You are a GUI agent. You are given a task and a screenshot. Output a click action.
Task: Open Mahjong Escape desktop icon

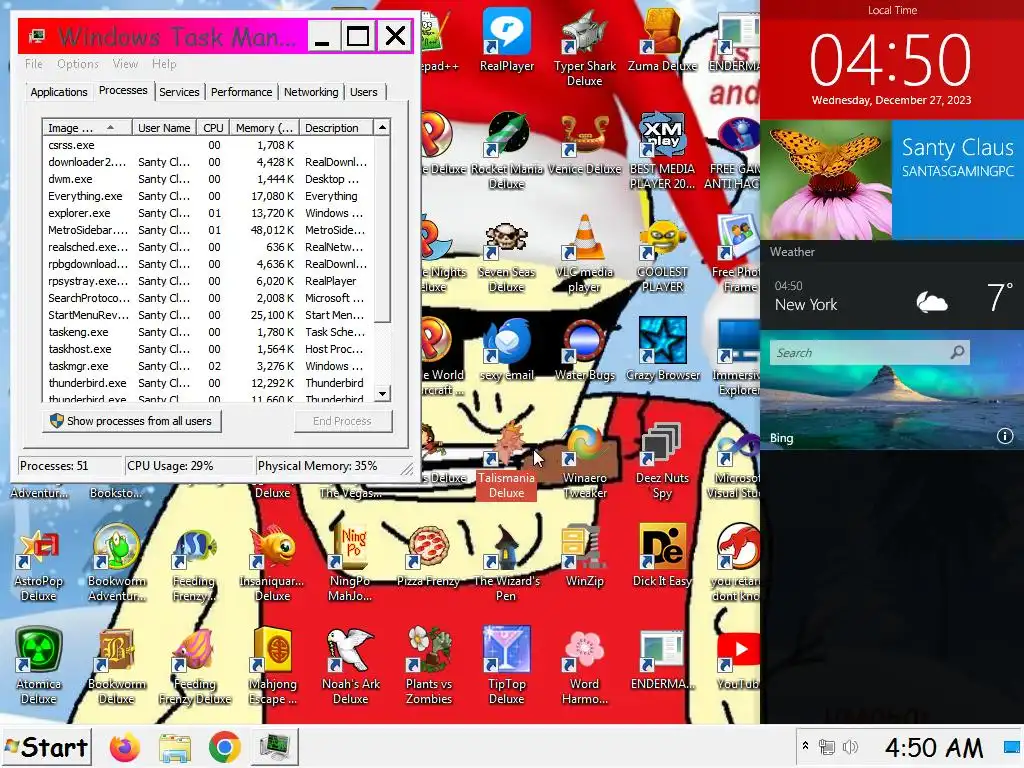pos(272,666)
